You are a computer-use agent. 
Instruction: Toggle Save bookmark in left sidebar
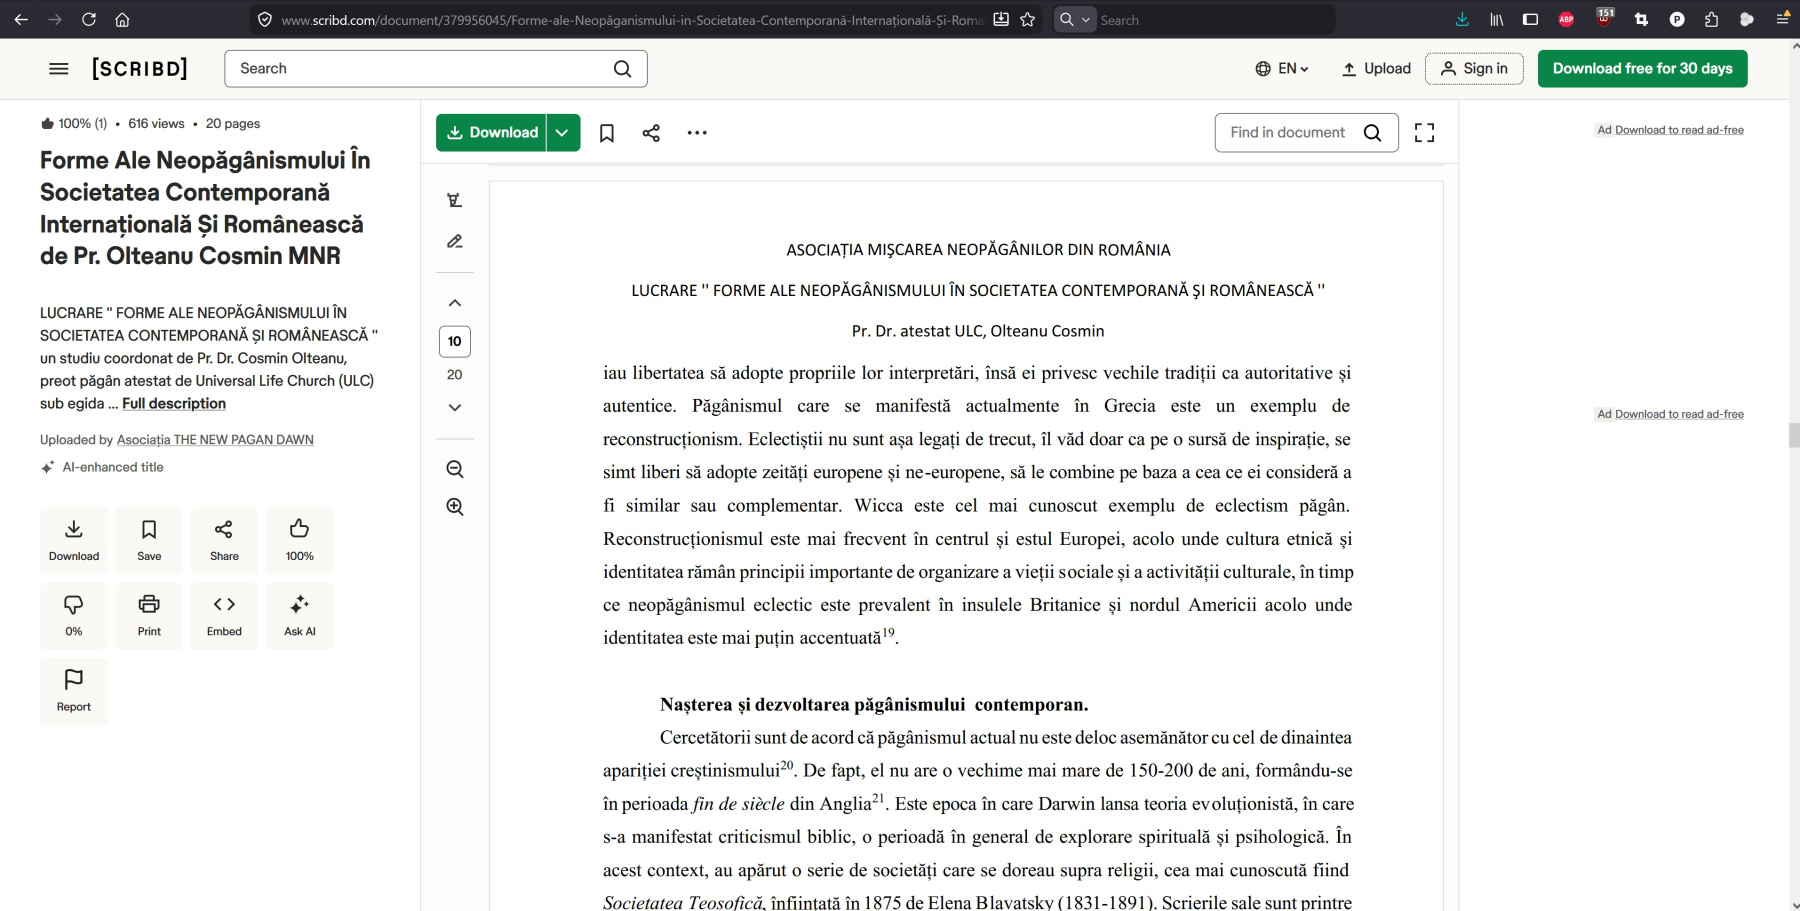tap(149, 540)
